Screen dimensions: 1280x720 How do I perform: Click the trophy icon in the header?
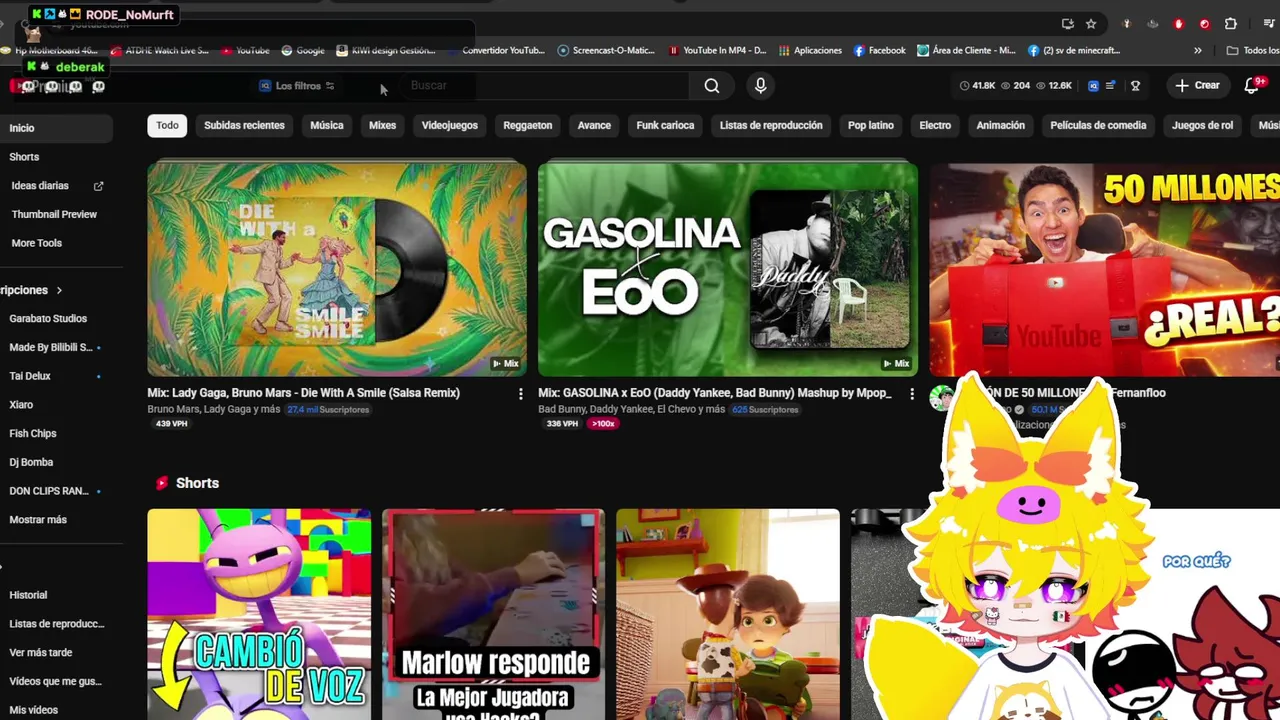click(1135, 86)
